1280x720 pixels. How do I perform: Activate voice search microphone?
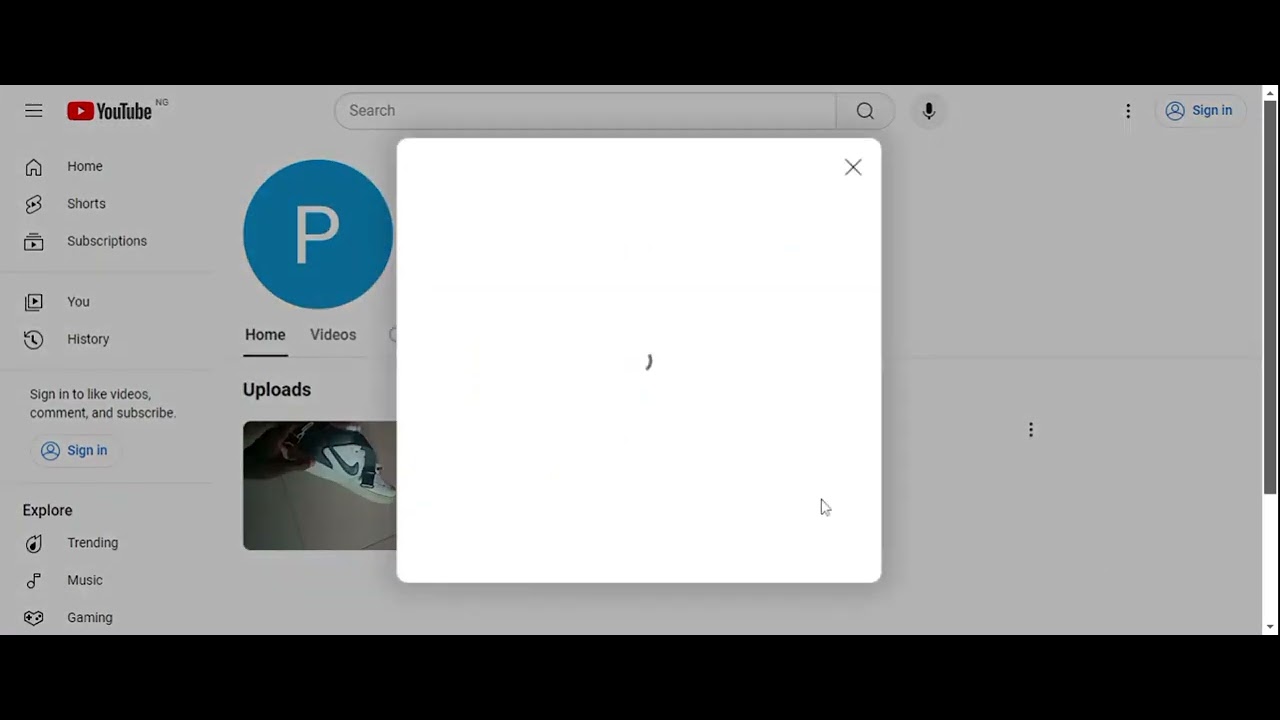(929, 111)
